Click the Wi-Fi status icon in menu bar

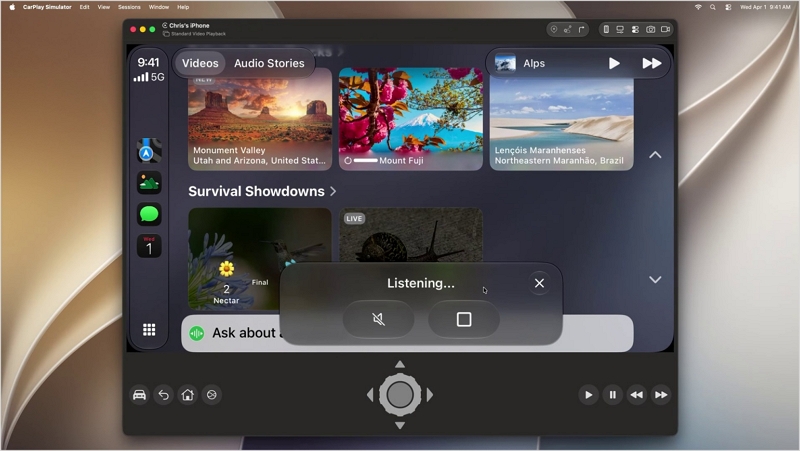tap(698, 7)
